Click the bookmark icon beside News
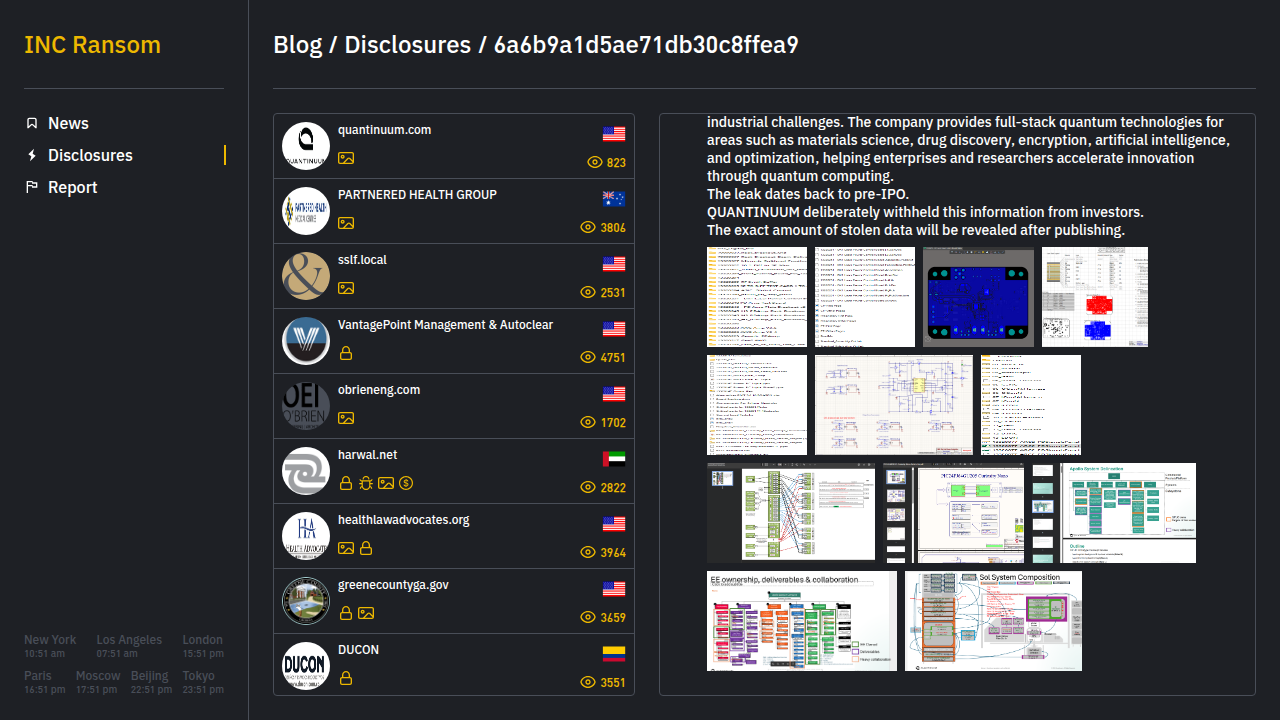The image size is (1280, 720). pyautogui.click(x=32, y=123)
